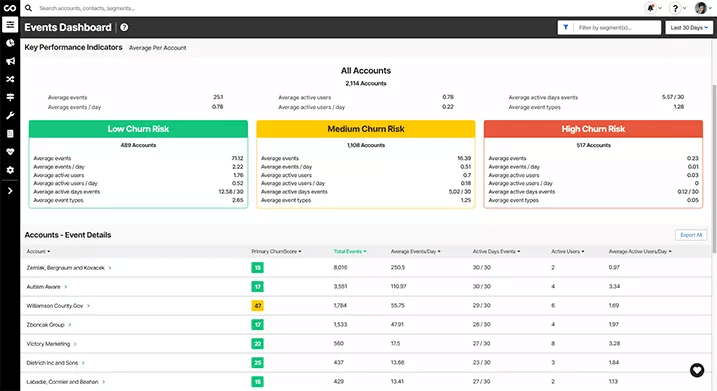Open the Zemlak, Bergnaum and Kovacek account
Viewport: 717px width, 391px height.
66,268
